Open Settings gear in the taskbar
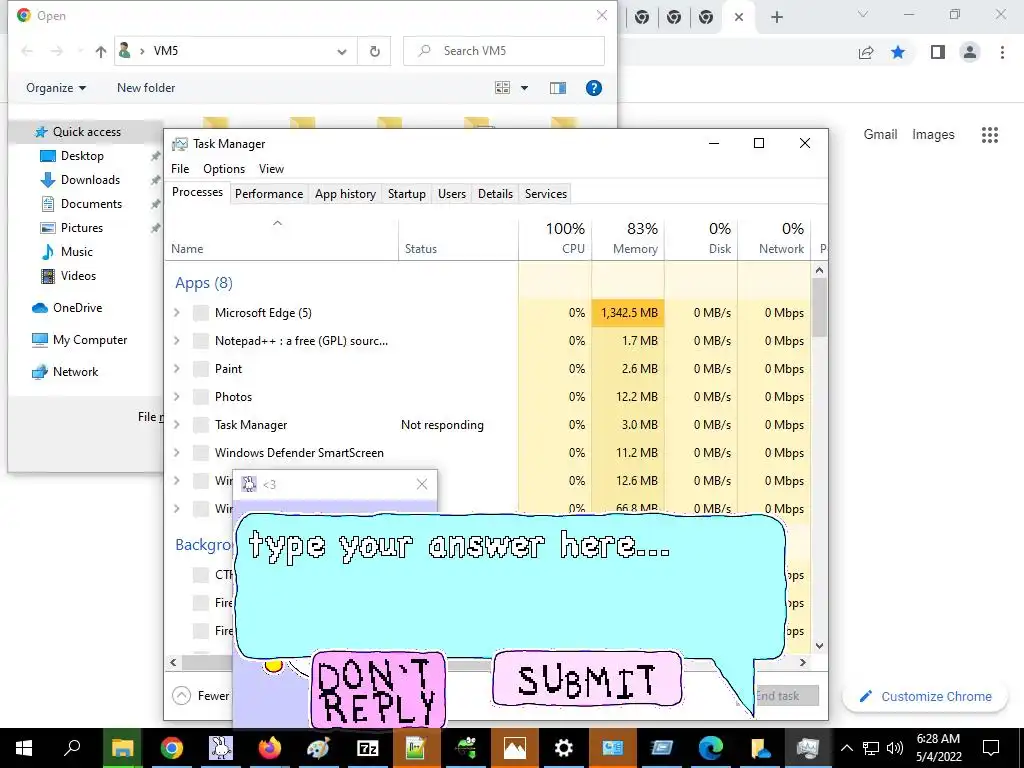The image size is (1024, 768). [563, 748]
